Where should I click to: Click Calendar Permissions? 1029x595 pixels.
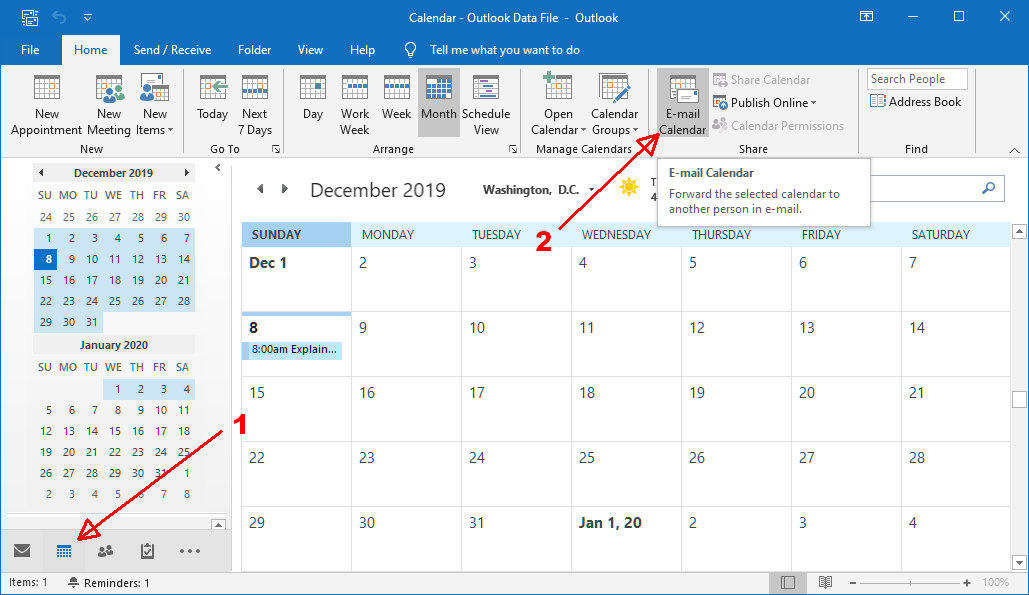[778, 125]
